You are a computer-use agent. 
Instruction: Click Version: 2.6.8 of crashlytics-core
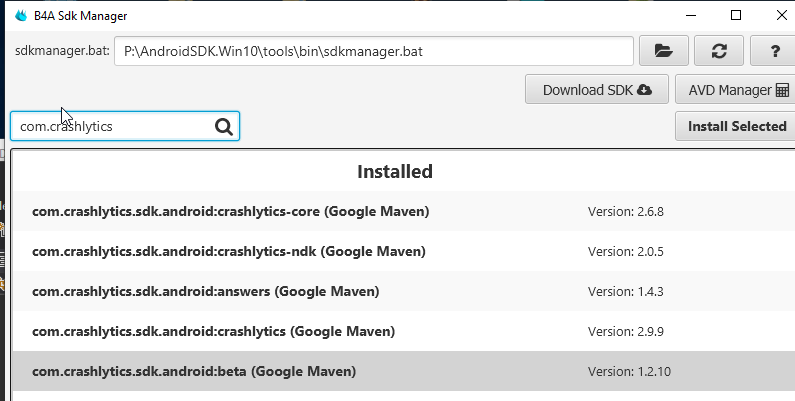click(626, 211)
